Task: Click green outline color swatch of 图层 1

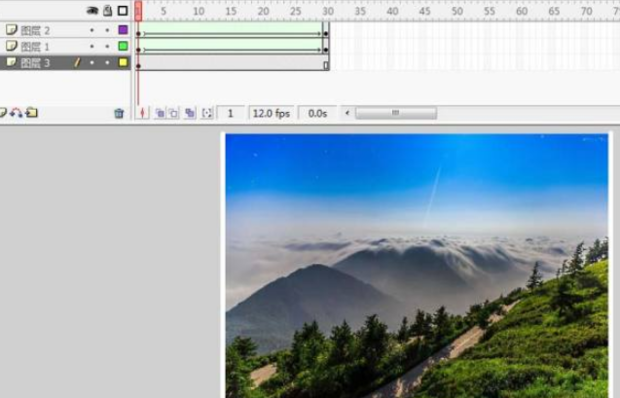Action: coord(123,46)
